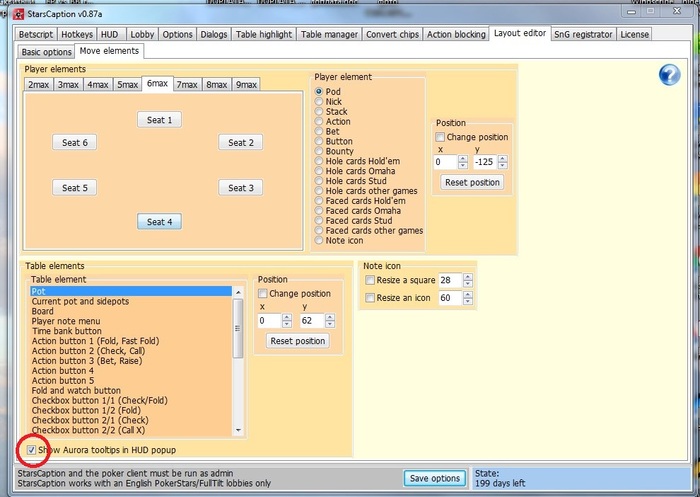Switch to the Table manager tab
Screen dimensions: 700x497
(x=329, y=34)
